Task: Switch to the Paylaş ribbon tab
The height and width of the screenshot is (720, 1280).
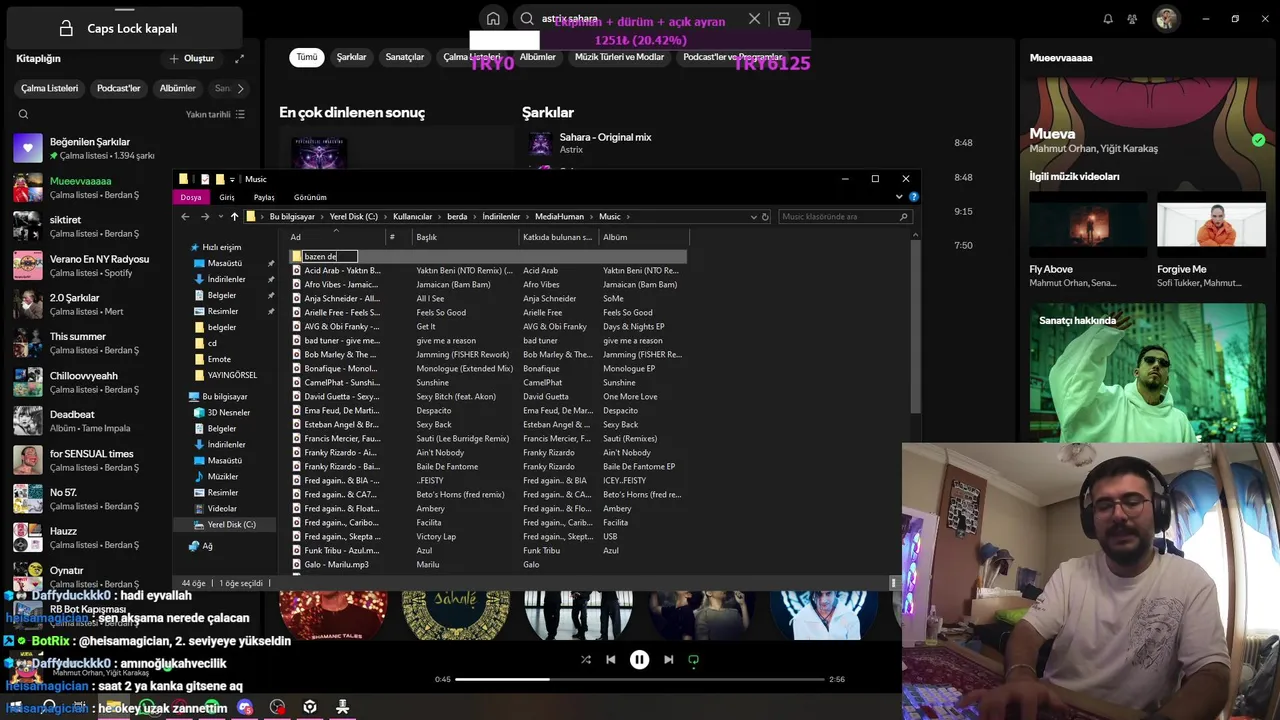Action: [x=264, y=197]
